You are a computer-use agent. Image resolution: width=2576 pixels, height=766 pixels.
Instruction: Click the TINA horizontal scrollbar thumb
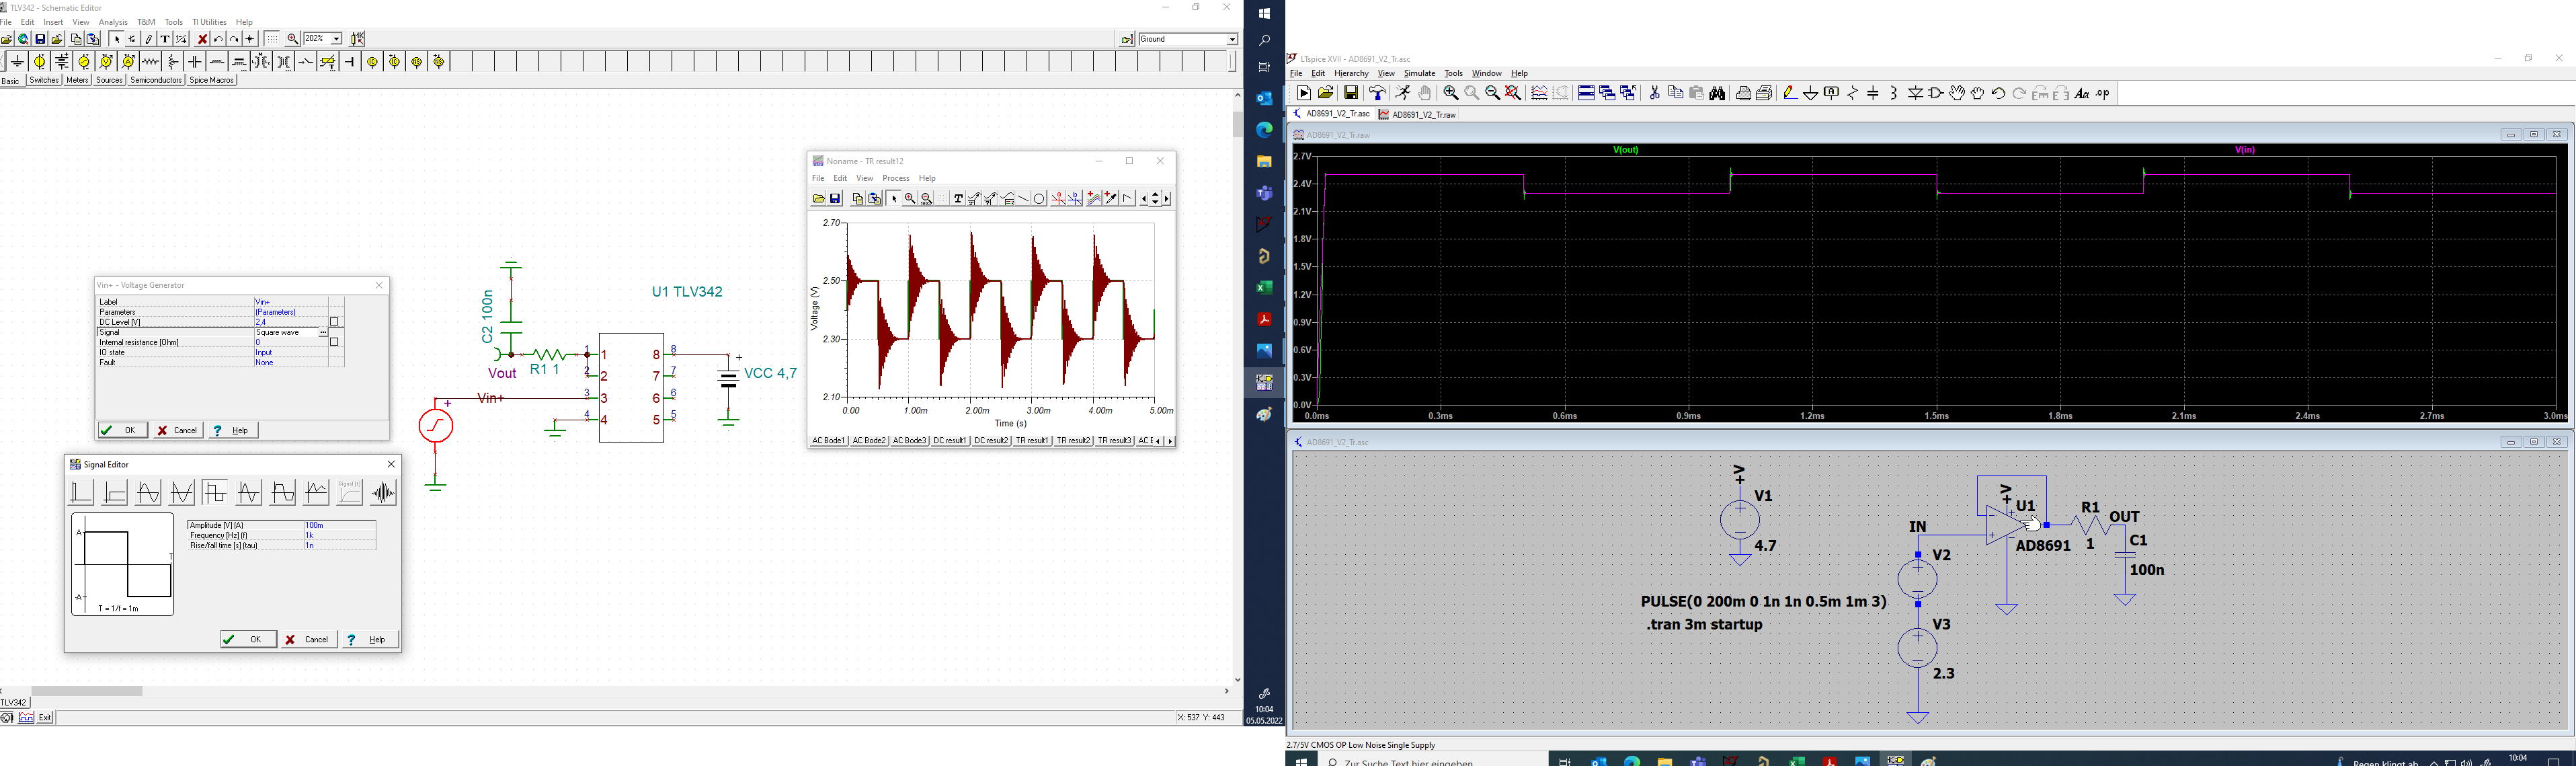point(87,691)
